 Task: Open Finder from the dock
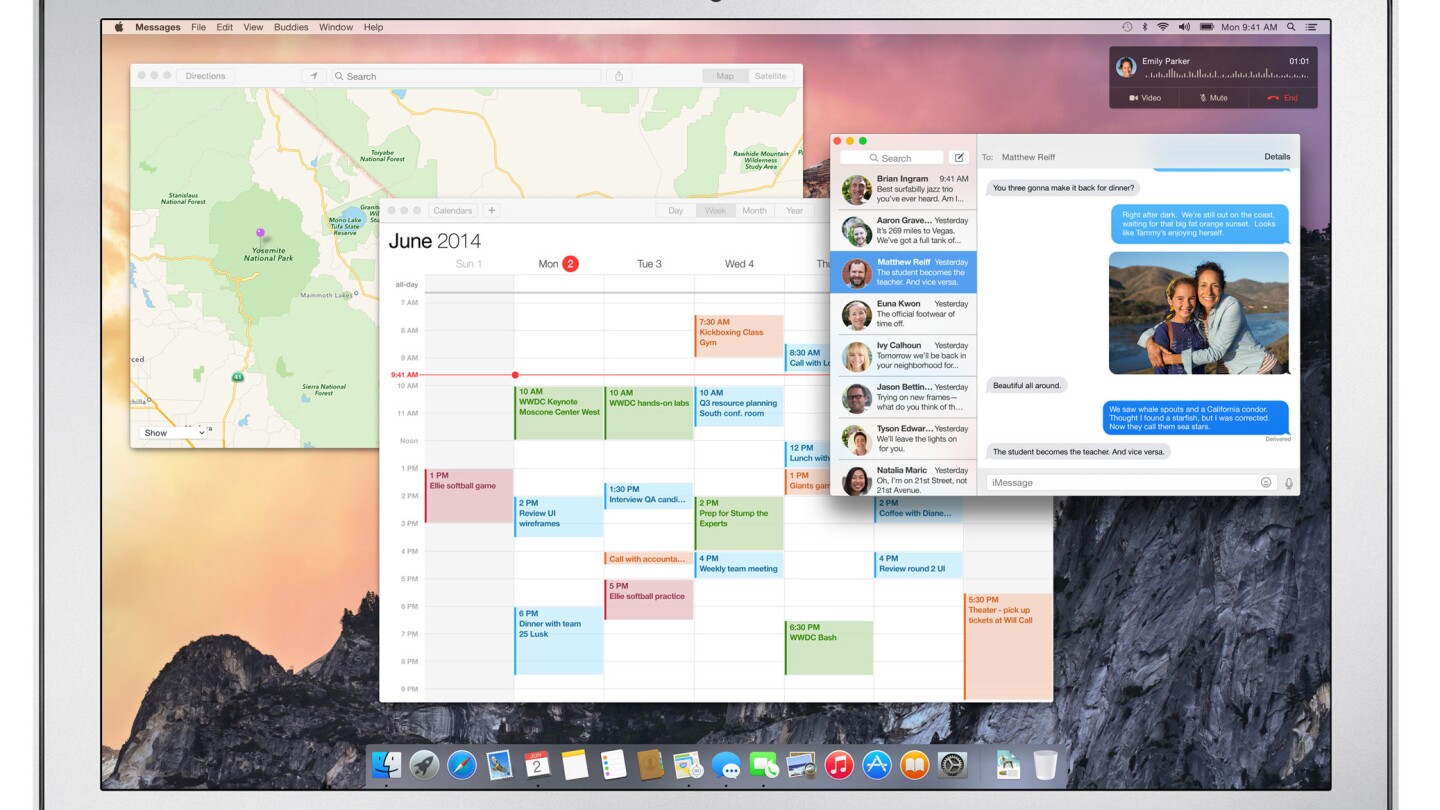tap(386, 765)
